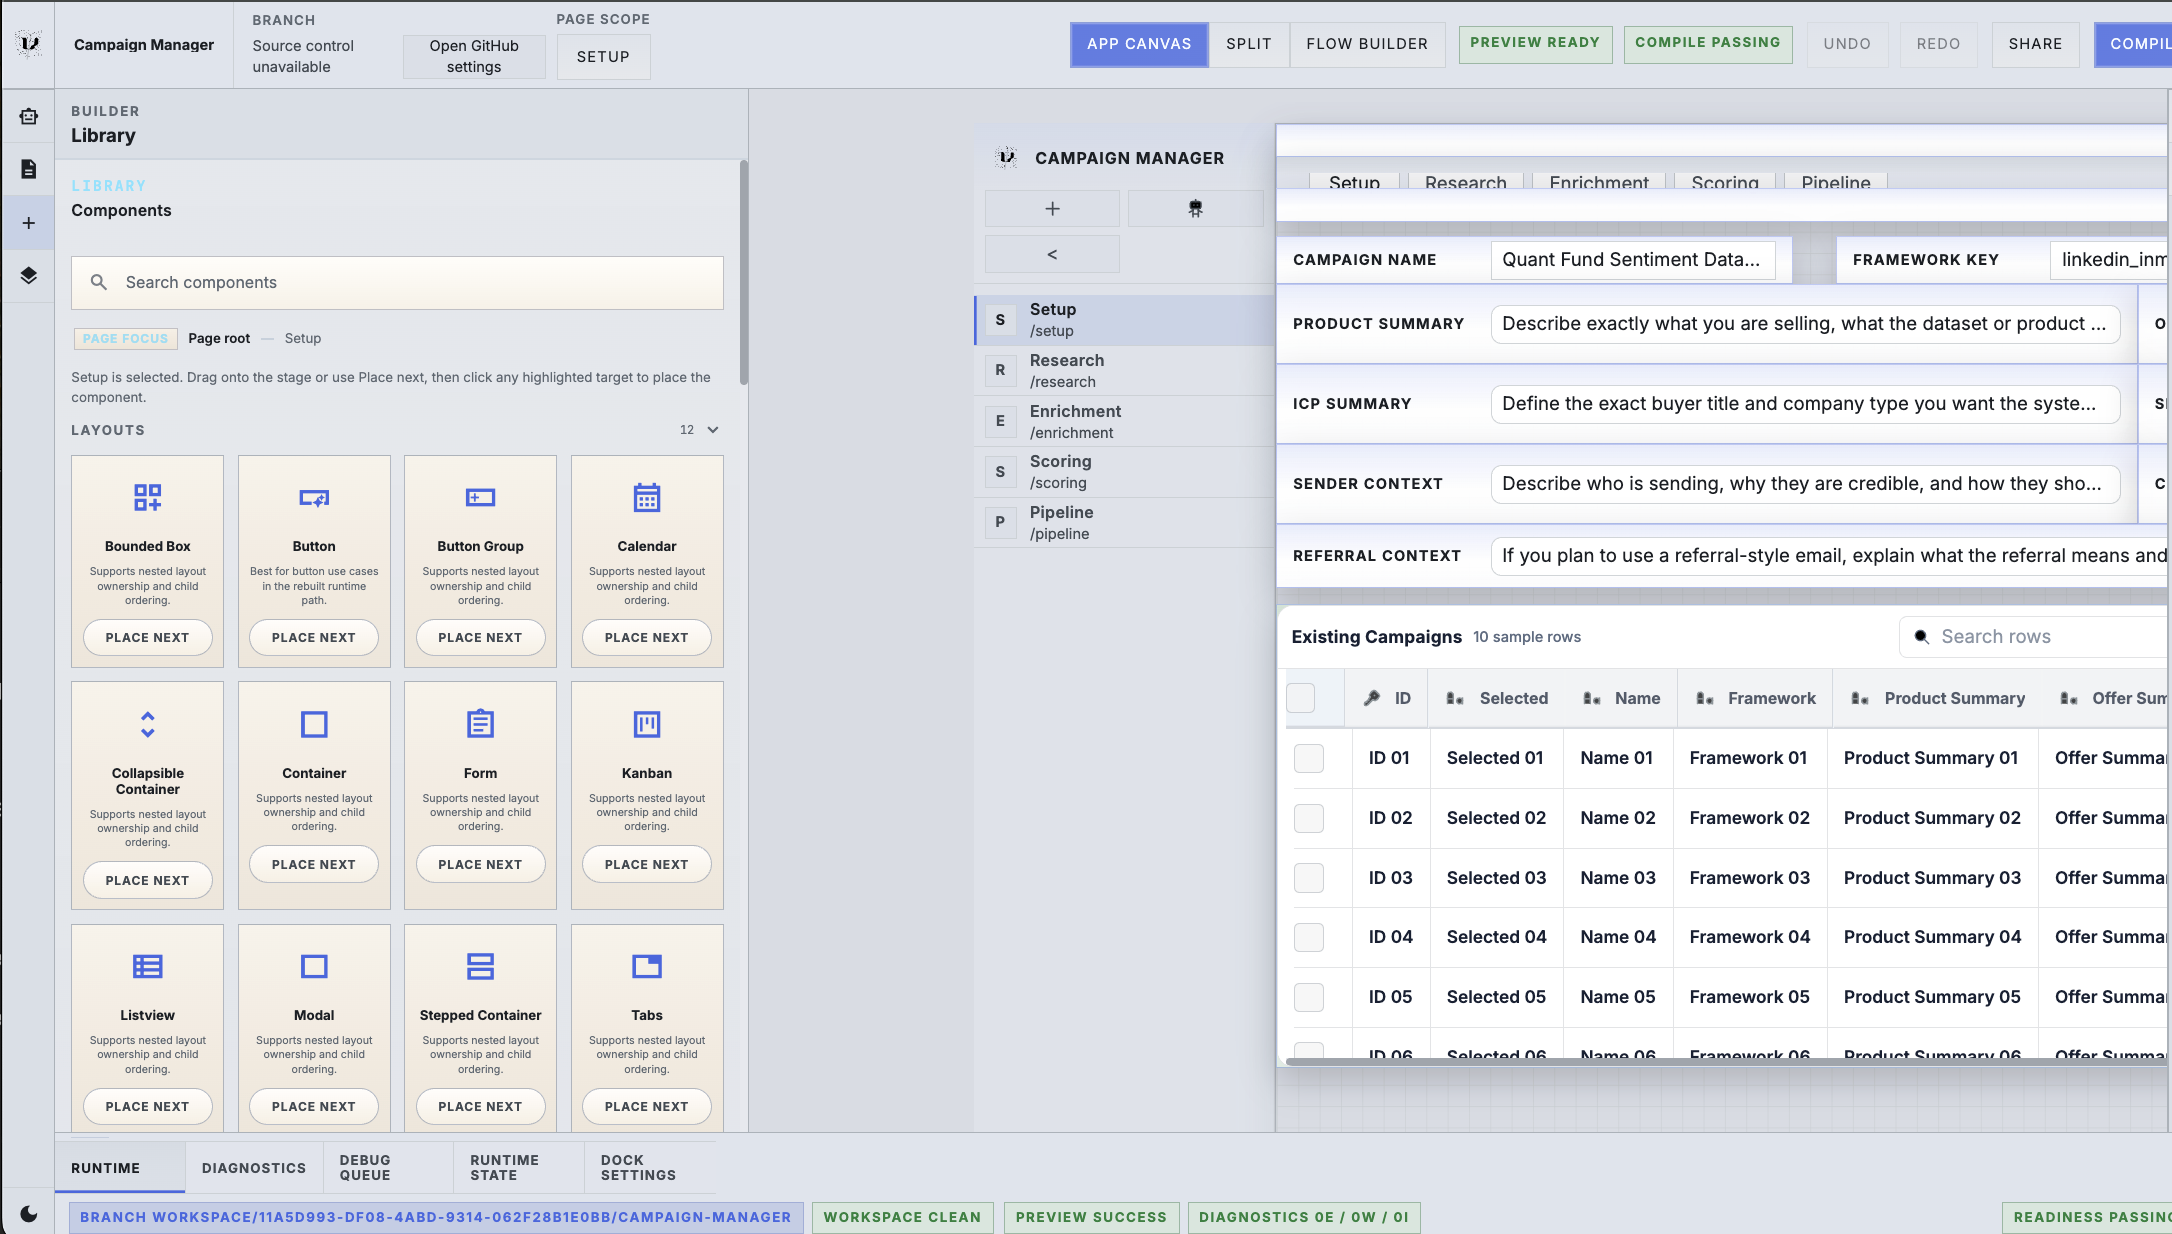Click PLACE NEXT under the Calendar component

click(x=646, y=637)
